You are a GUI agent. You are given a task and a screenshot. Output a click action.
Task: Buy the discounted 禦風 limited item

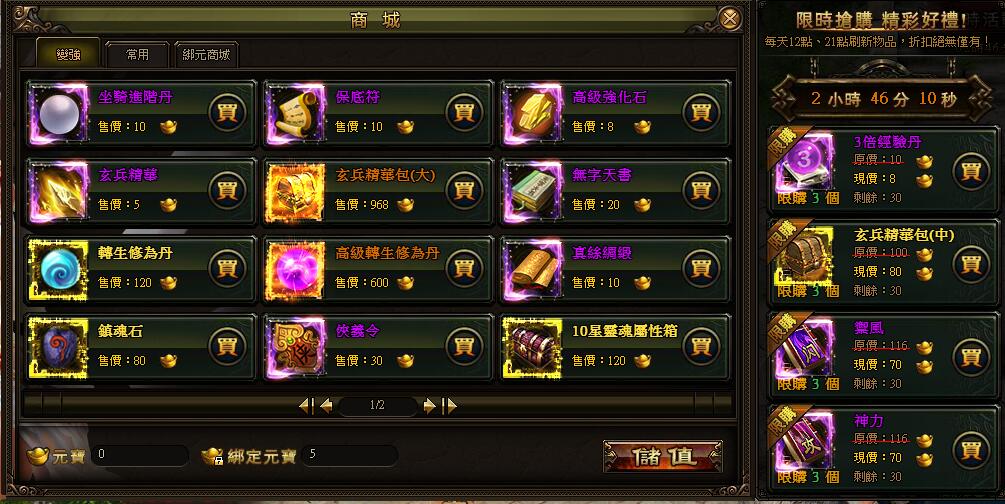point(971,357)
